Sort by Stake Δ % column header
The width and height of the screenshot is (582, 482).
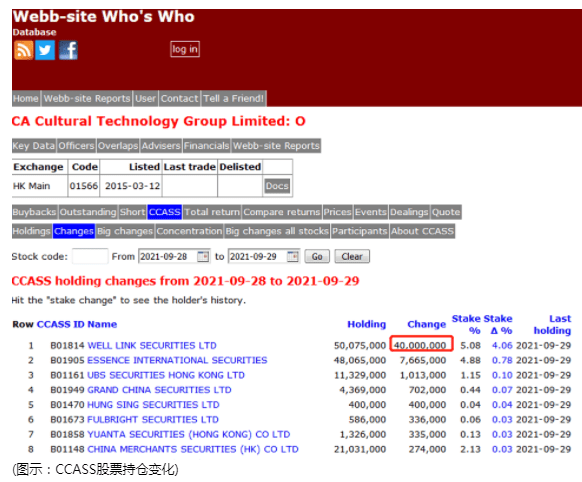pyautogui.click(x=498, y=324)
